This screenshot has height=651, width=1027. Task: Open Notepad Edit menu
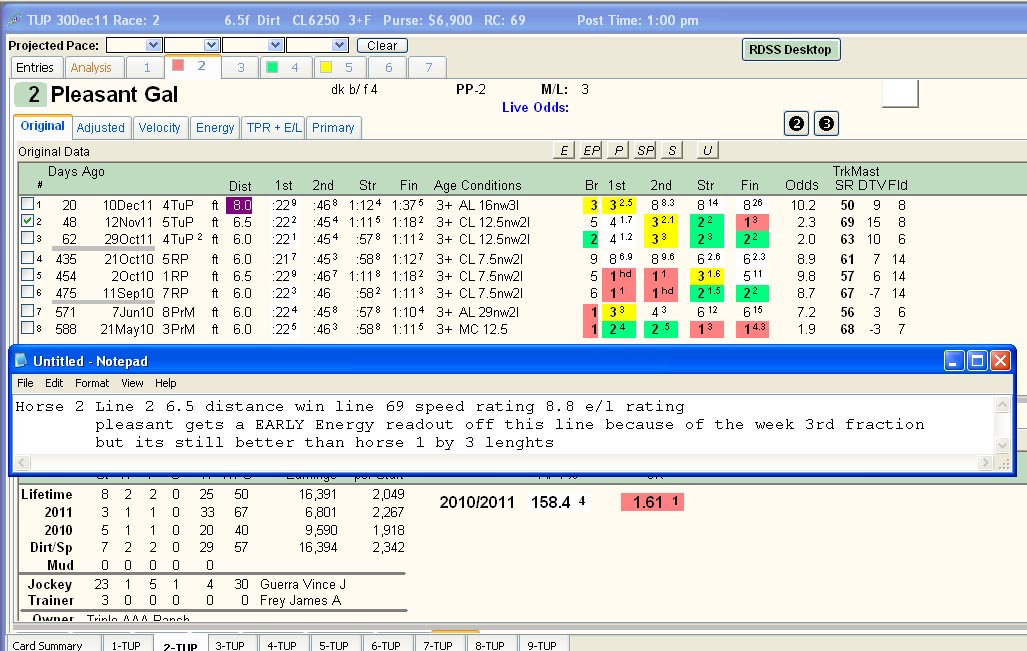tap(54, 383)
